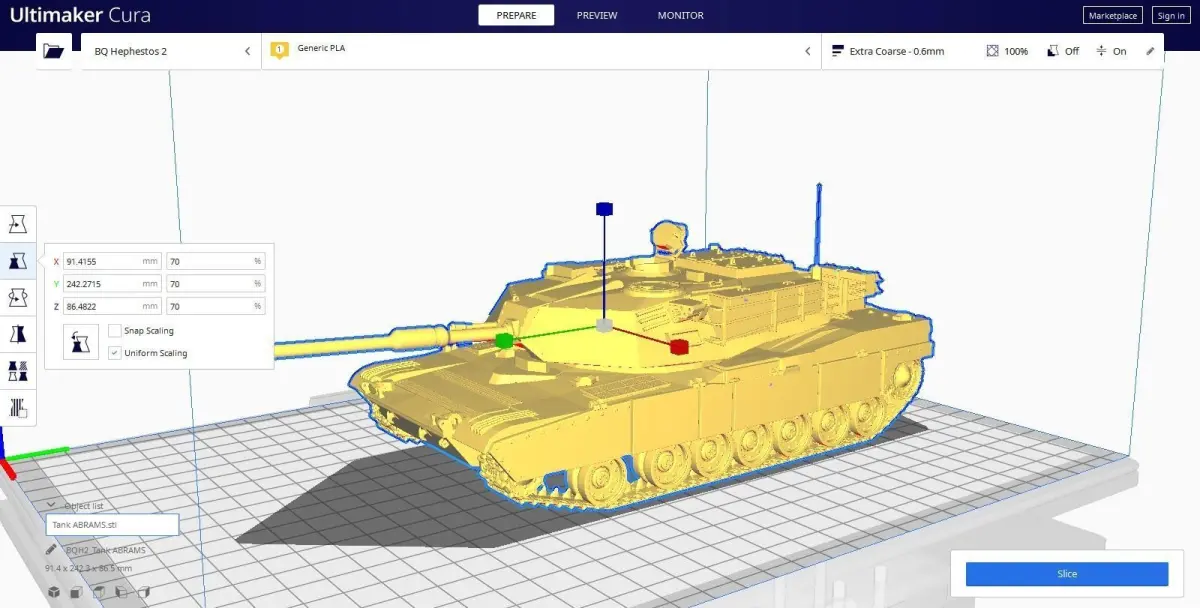Click the Sign in button
This screenshot has width=1200, height=608.
point(1171,16)
